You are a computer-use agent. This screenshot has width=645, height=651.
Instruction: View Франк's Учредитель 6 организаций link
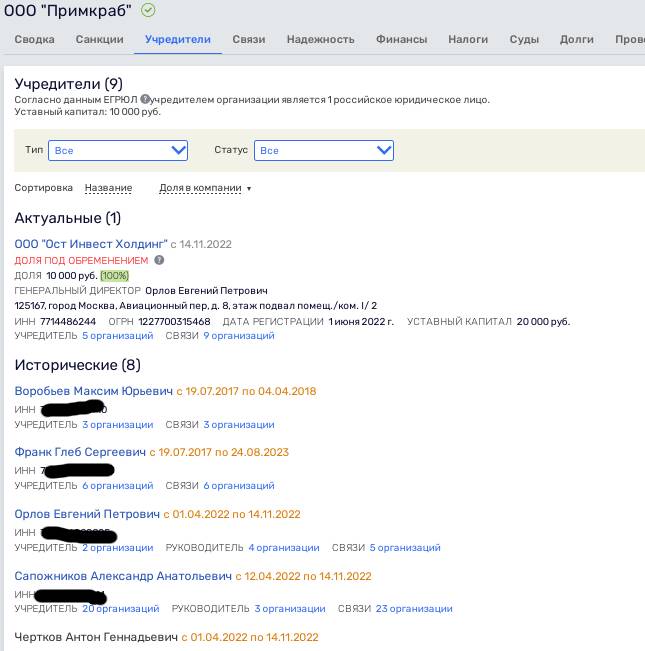pyautogui.click(x=117, y=485)
